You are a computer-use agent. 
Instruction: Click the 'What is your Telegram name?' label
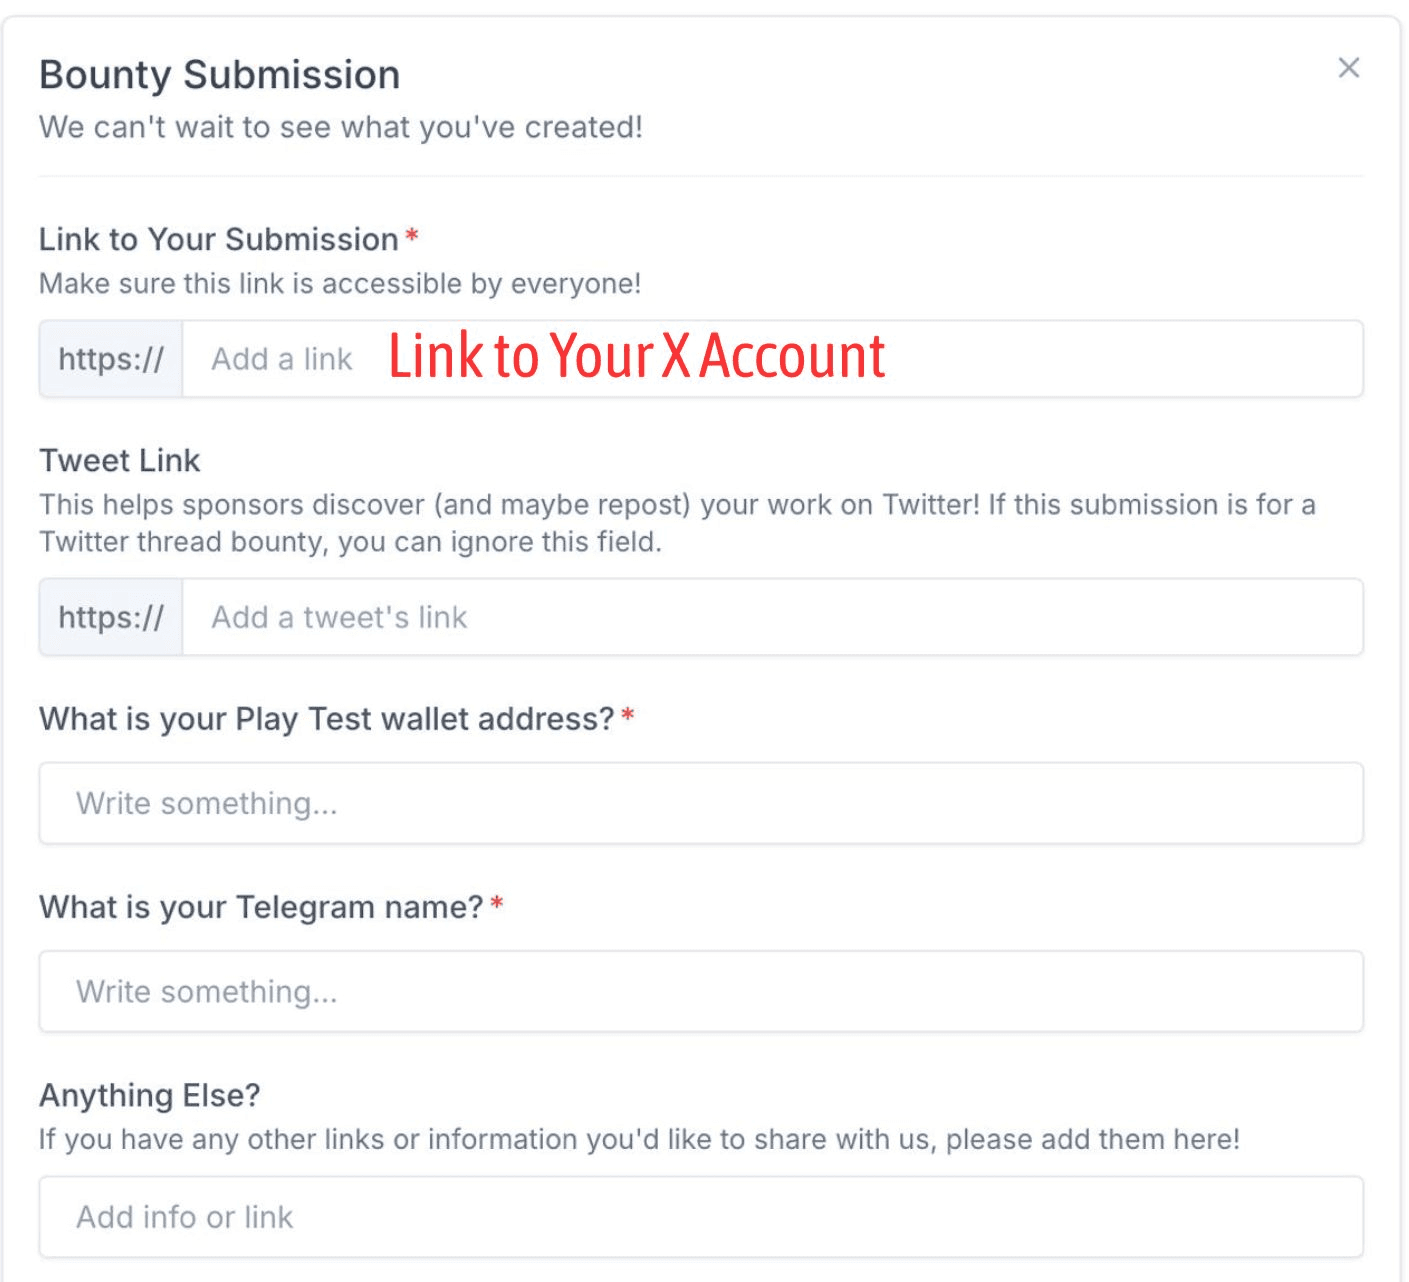[x=261, y=907]
